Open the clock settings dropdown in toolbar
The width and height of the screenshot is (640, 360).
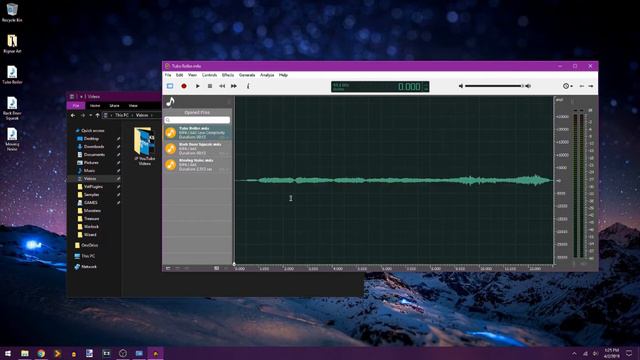coord(567,86)
